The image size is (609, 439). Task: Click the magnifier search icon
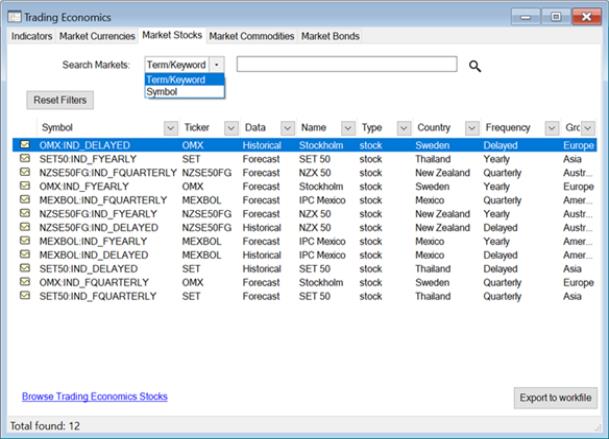[x=475, y=66]
